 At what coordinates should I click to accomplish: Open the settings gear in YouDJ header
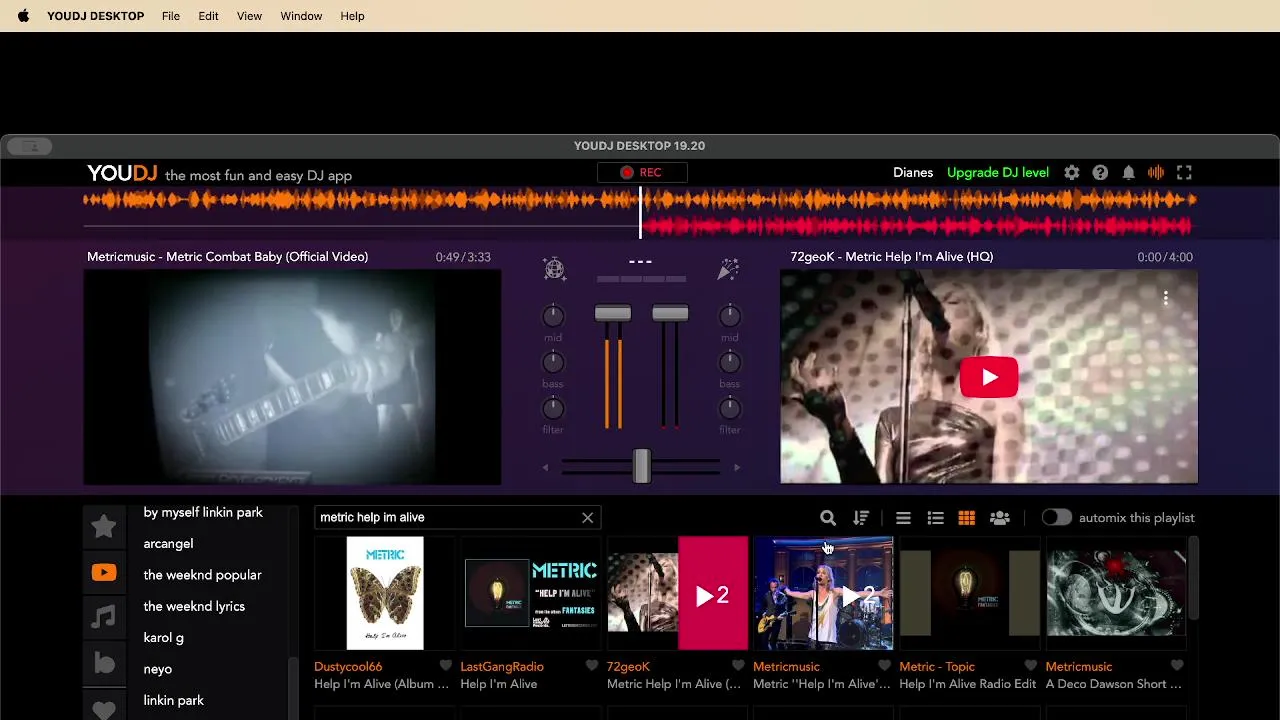coord(1072,173)
